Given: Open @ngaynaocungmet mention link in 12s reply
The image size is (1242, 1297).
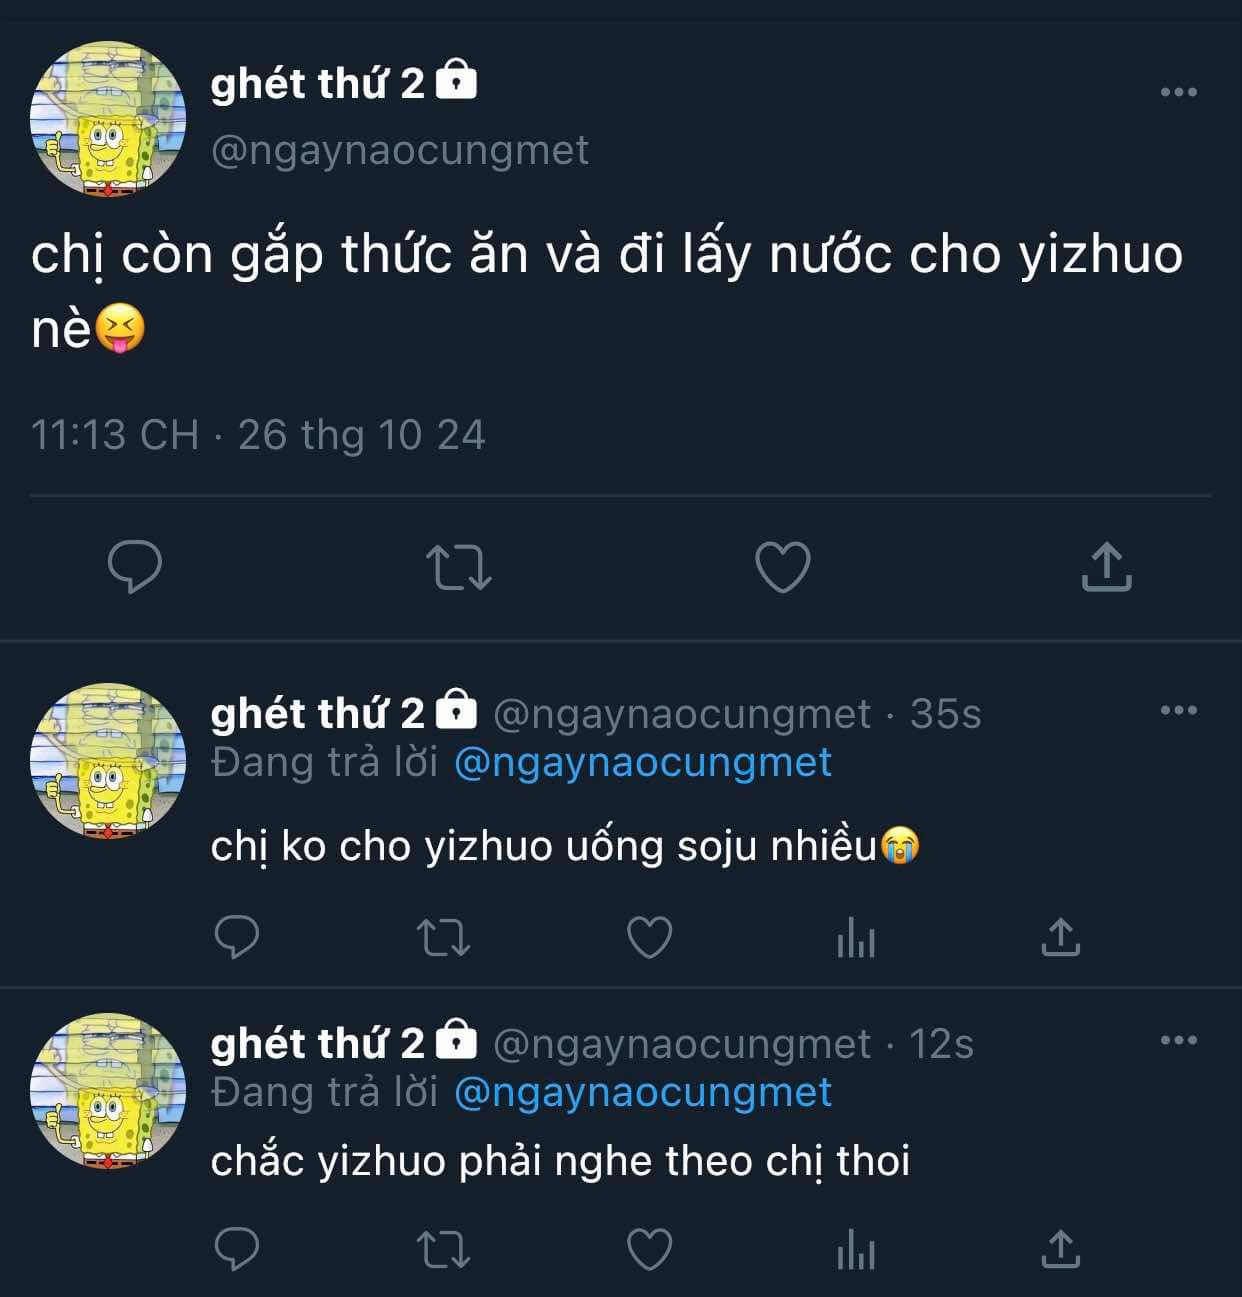Looking at the screenshot, I should pos(643,1093).
